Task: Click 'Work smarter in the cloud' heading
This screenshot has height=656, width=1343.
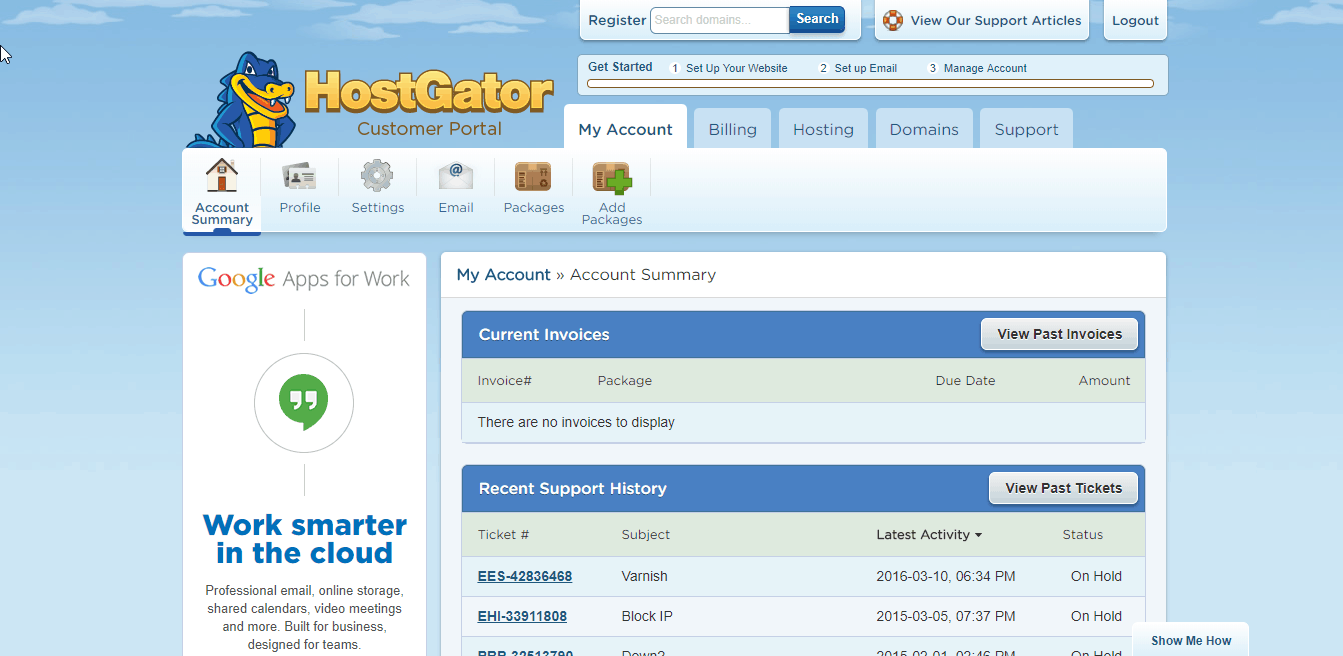Action: 305,539
